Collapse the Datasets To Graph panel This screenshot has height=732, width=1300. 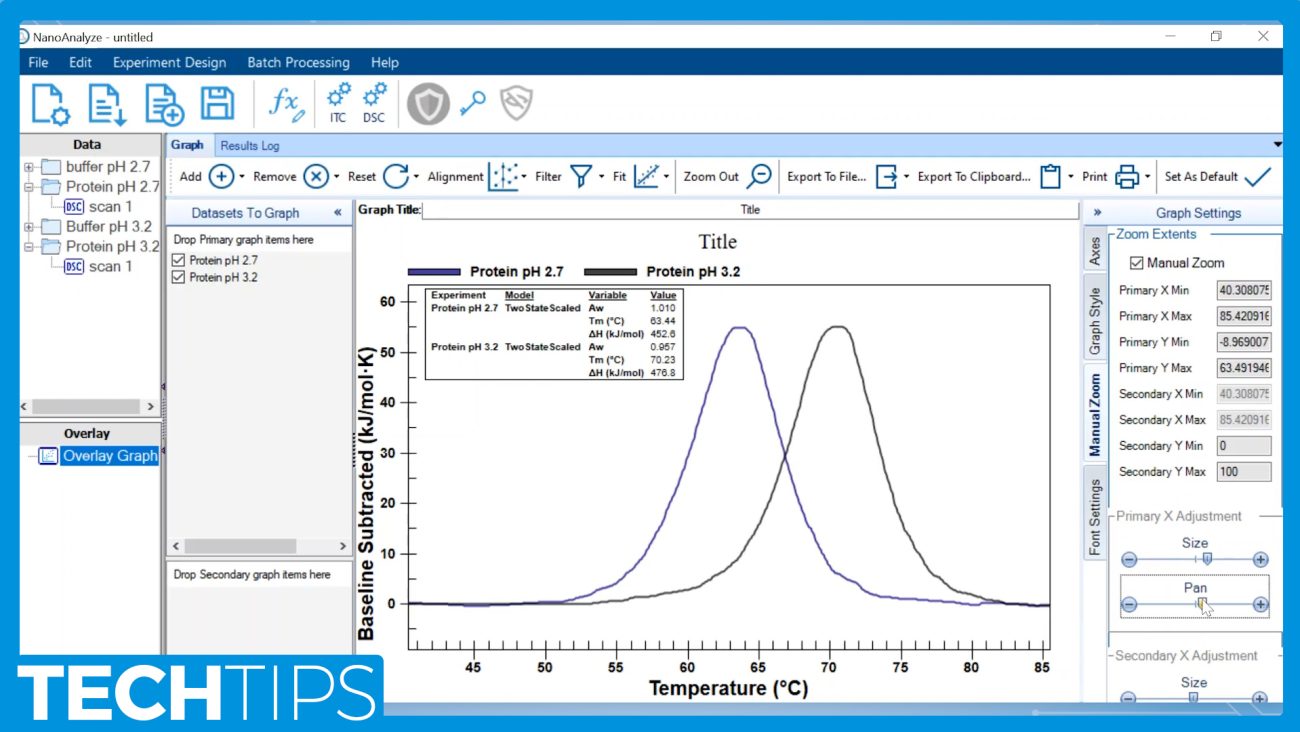(x=337, y=213)
